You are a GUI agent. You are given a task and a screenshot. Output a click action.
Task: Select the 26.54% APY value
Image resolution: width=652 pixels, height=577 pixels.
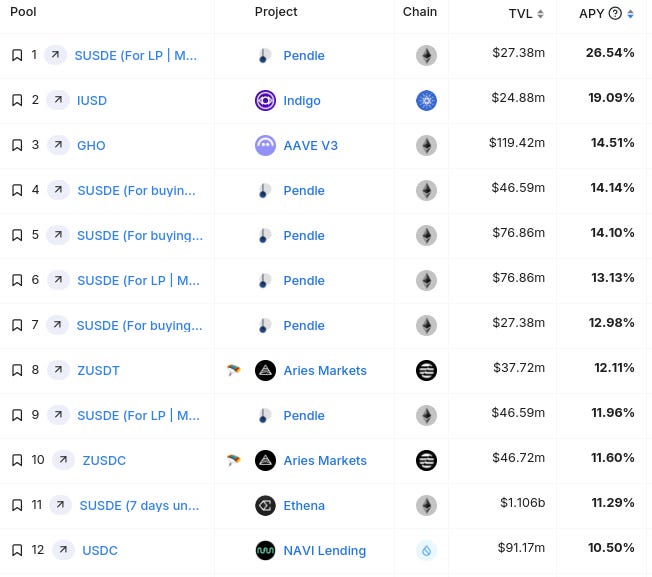[x=610, y=52]
